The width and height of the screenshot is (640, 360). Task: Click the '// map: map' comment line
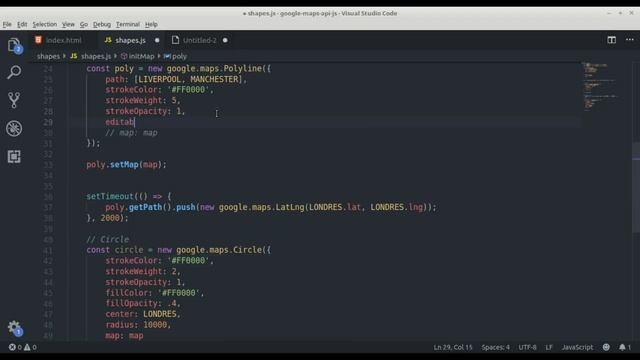(131, 133)
